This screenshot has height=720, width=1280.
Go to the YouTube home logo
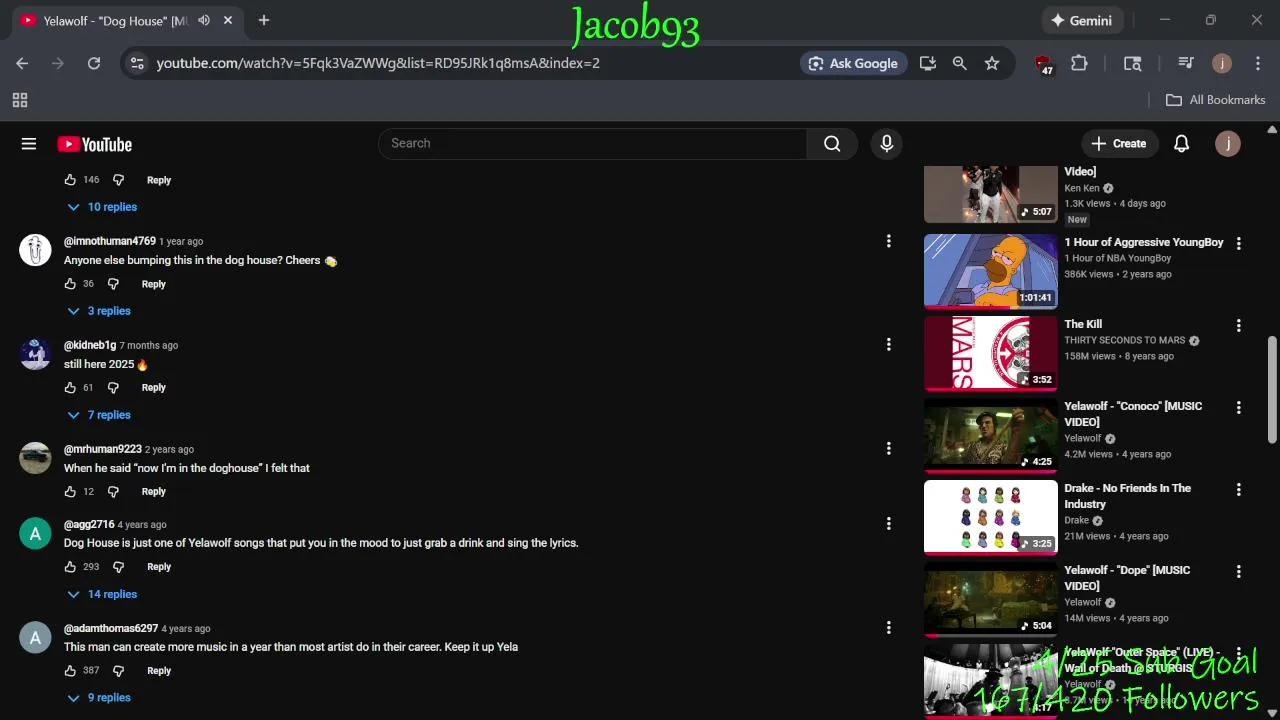click(95, 144)
